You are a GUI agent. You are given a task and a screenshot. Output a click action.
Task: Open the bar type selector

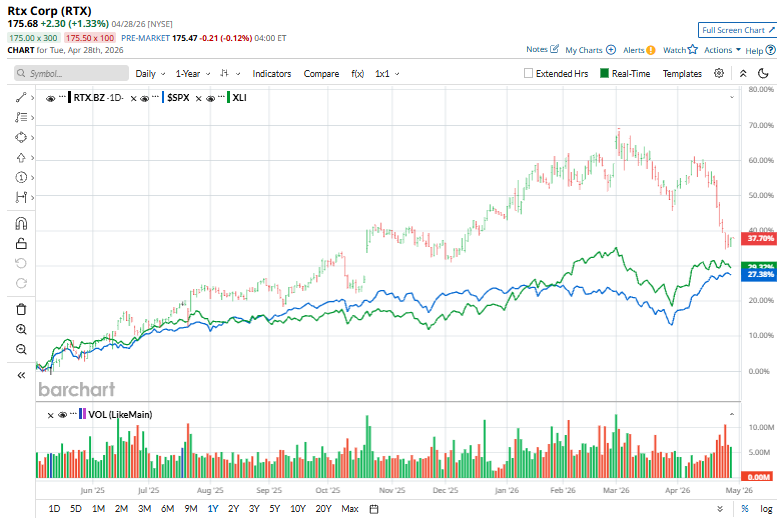[230, 73]
